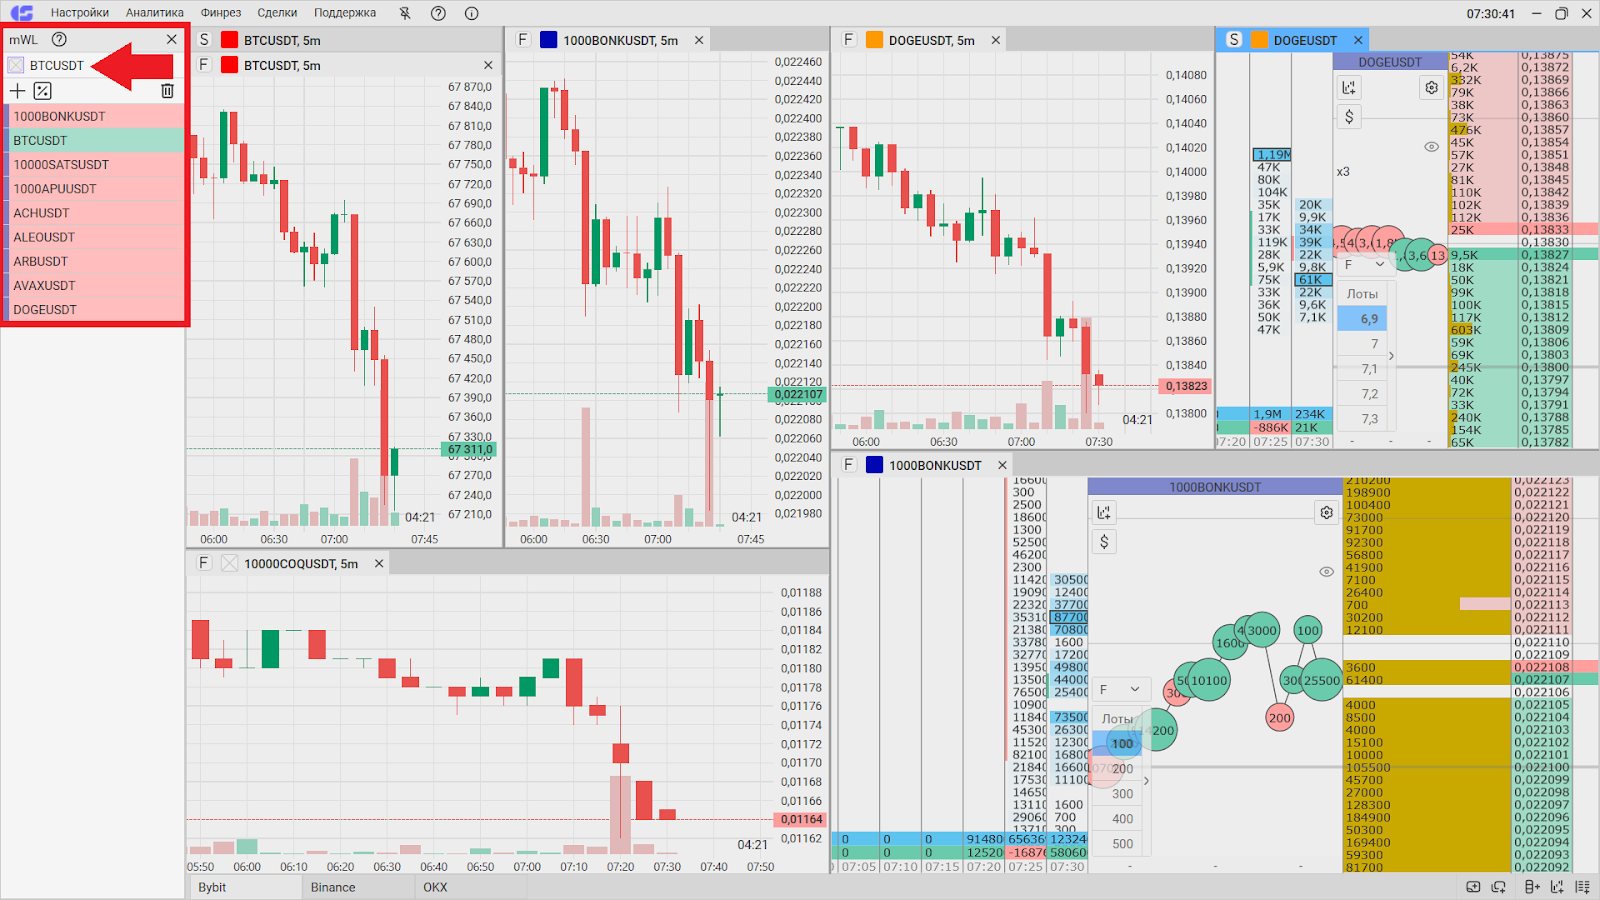Click the dollar icon in 1000BONKUSDT order book

(1104, 541)
